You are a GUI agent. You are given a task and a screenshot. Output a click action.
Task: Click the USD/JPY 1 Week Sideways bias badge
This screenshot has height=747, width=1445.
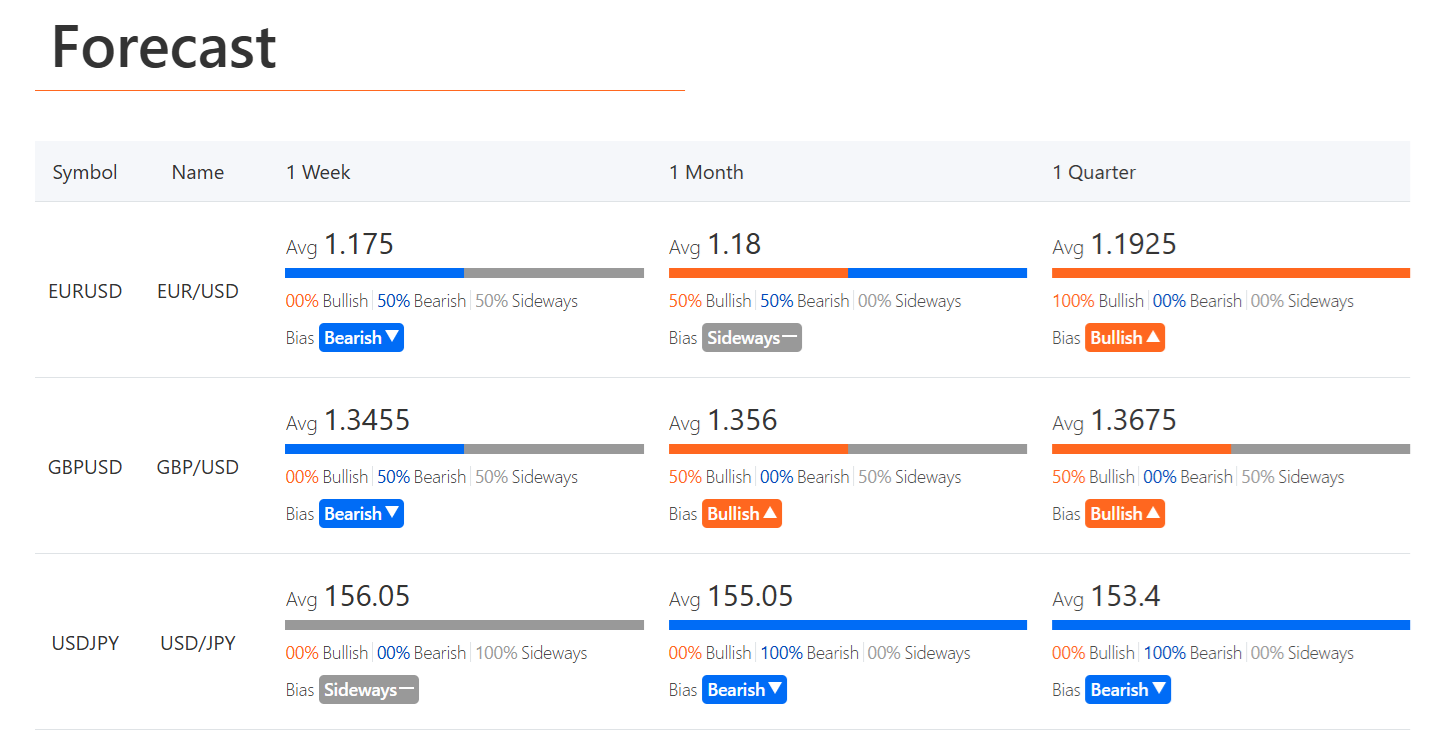click(369, 690)
